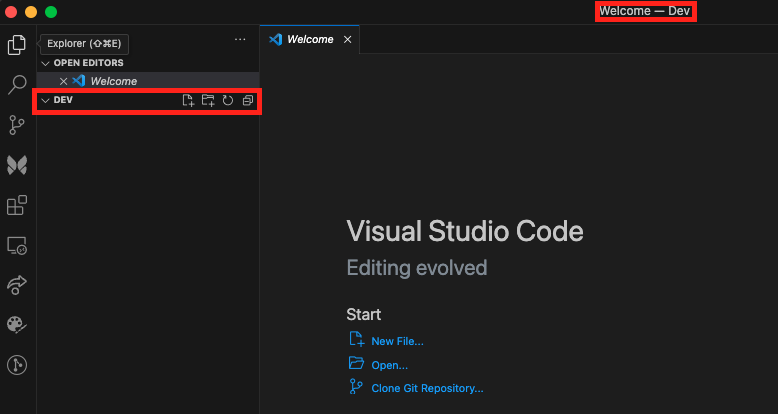Screen dimensions: 778x414
Task: Open the Extensions view icon
Action: 17,205
